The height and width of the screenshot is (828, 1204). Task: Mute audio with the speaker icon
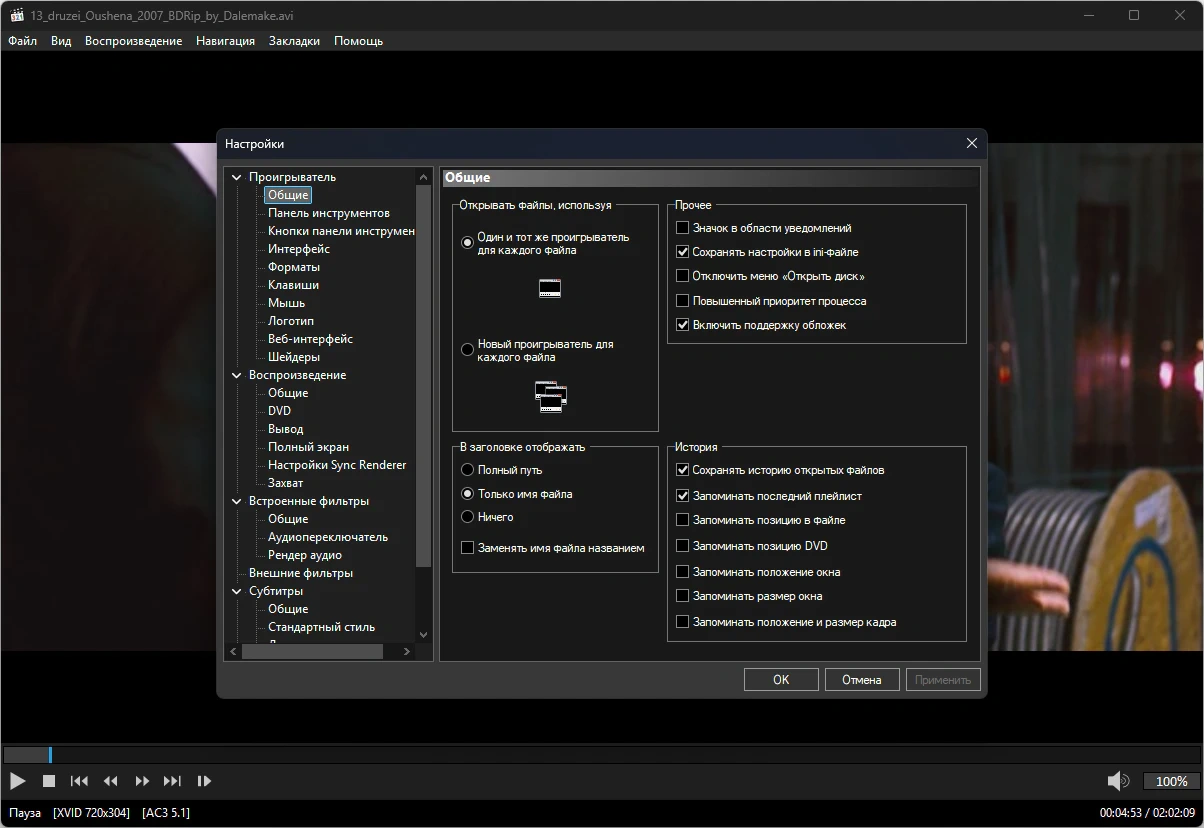(x=1117, y=781)
